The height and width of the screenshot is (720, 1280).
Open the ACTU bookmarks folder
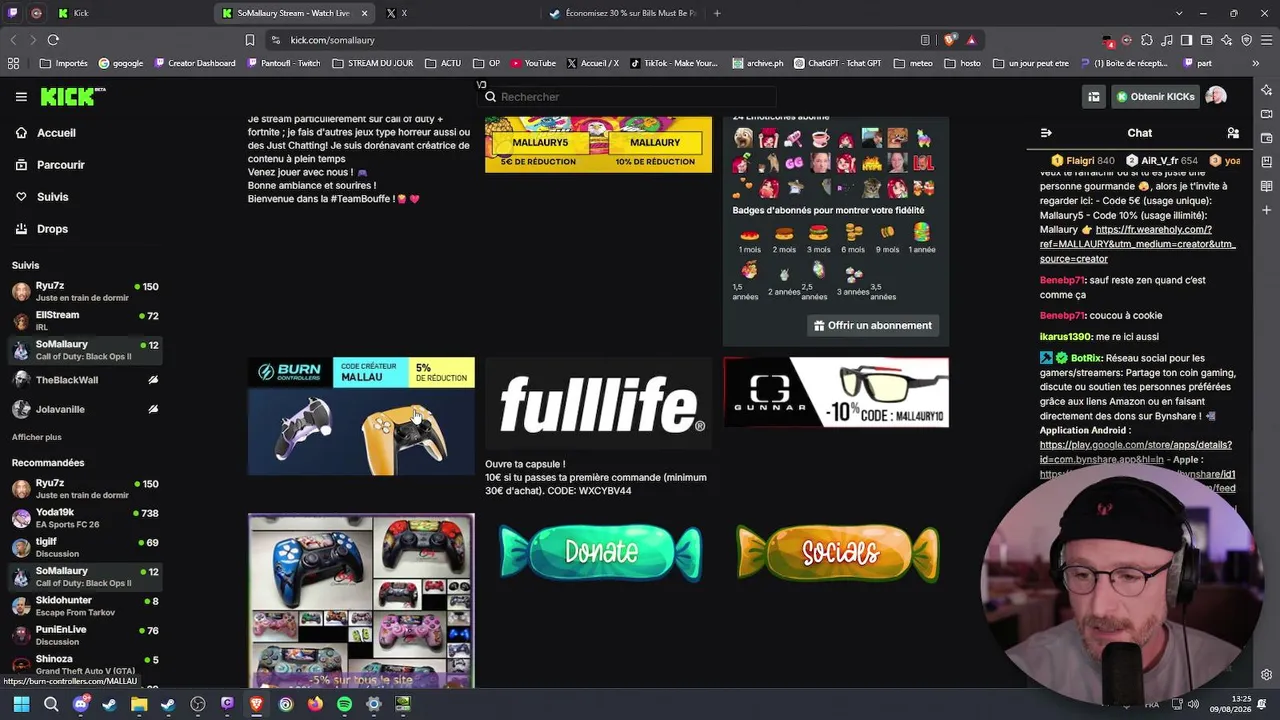pos(443,63)
